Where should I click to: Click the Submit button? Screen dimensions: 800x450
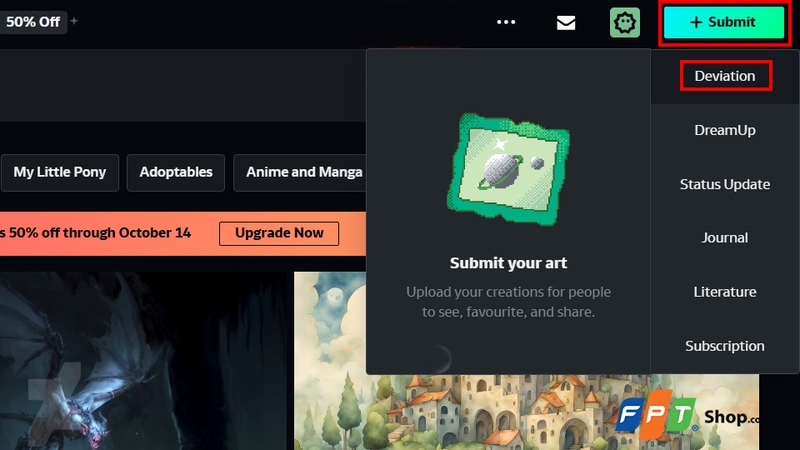point(723,22)
